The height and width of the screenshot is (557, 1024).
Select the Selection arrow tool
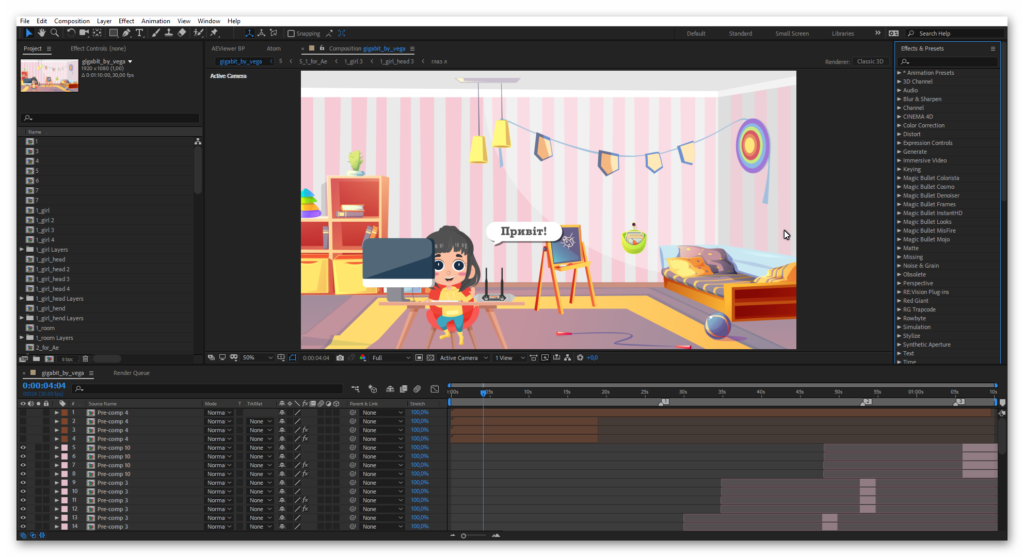click(29, 33)
